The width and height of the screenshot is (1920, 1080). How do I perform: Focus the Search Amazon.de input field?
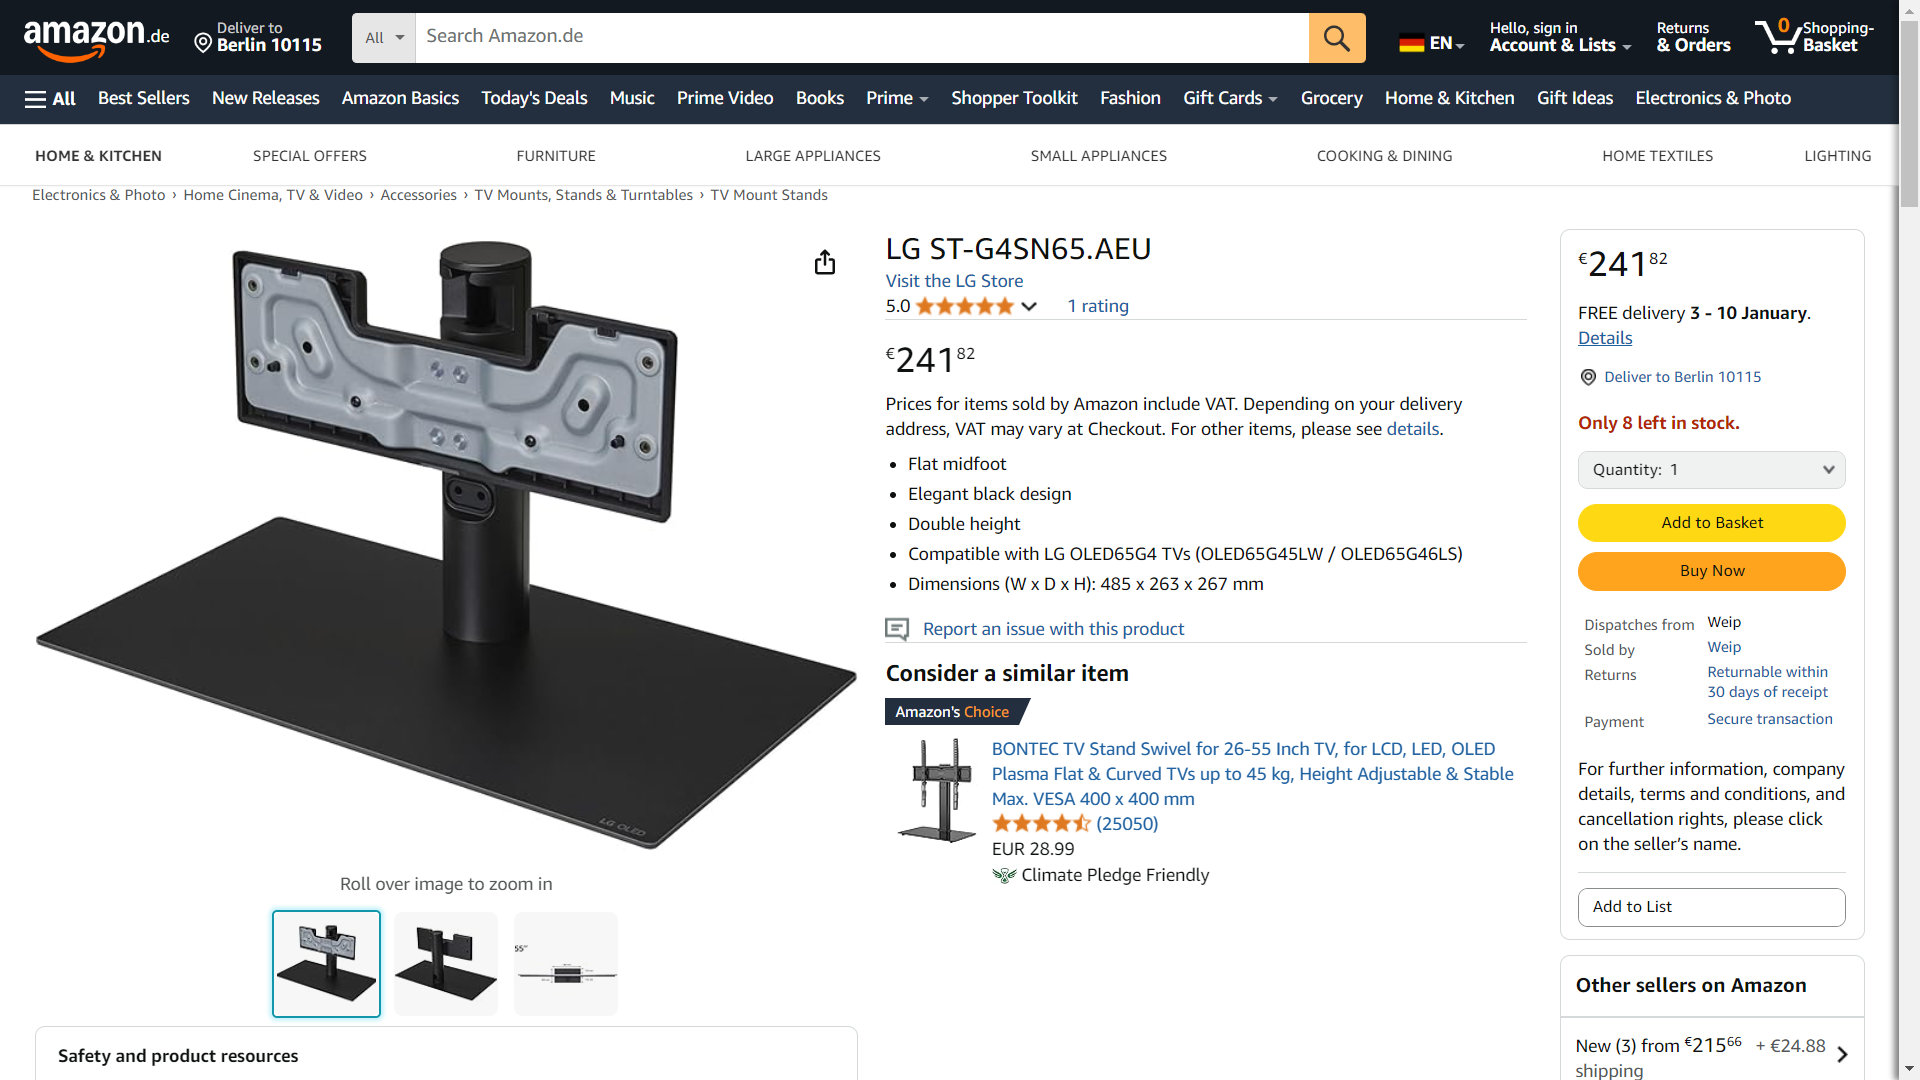[862, 38]
